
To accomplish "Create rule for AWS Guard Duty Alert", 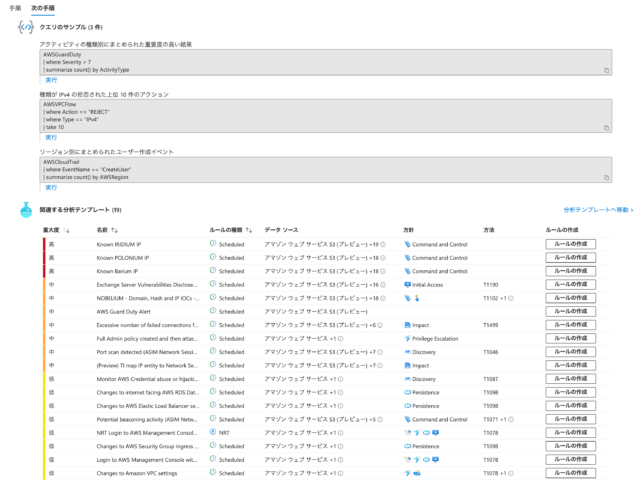I will click(571, 311).
